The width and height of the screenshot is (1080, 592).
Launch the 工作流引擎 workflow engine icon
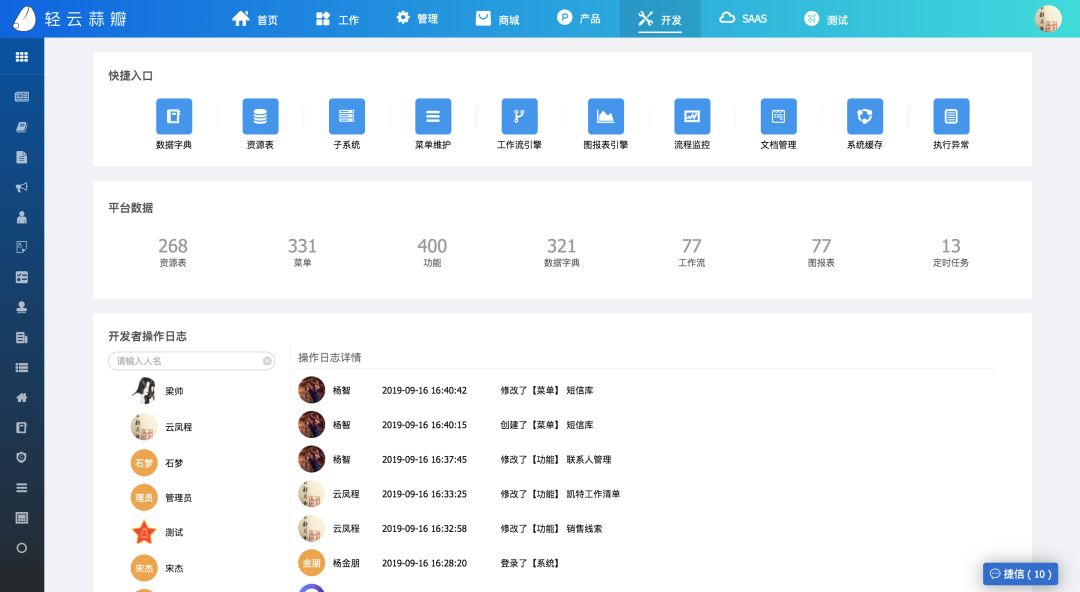click(x=519, y=115)
